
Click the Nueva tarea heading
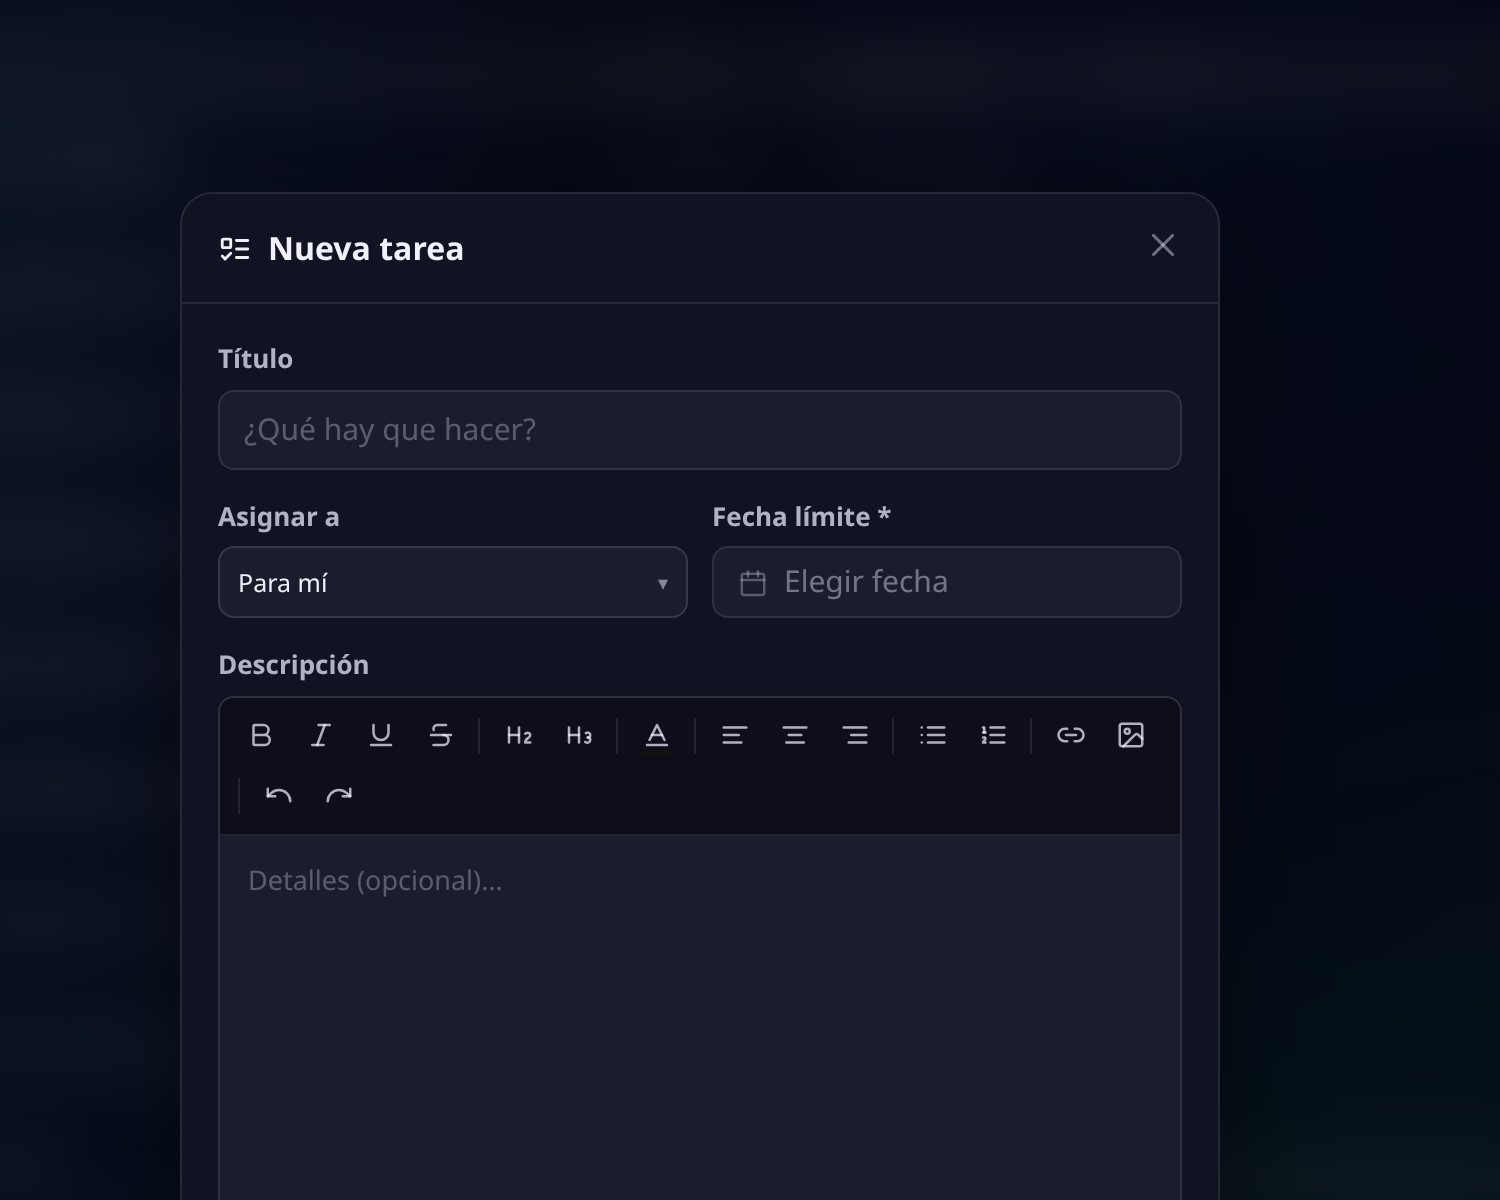pos(366,249)
